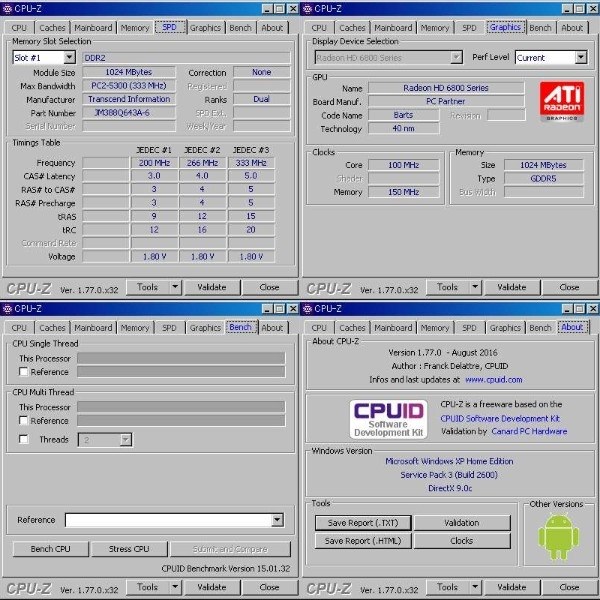Click Multi Thread This Processor score bar
This screenshot has height=600, width=600.
coord(181,407)
